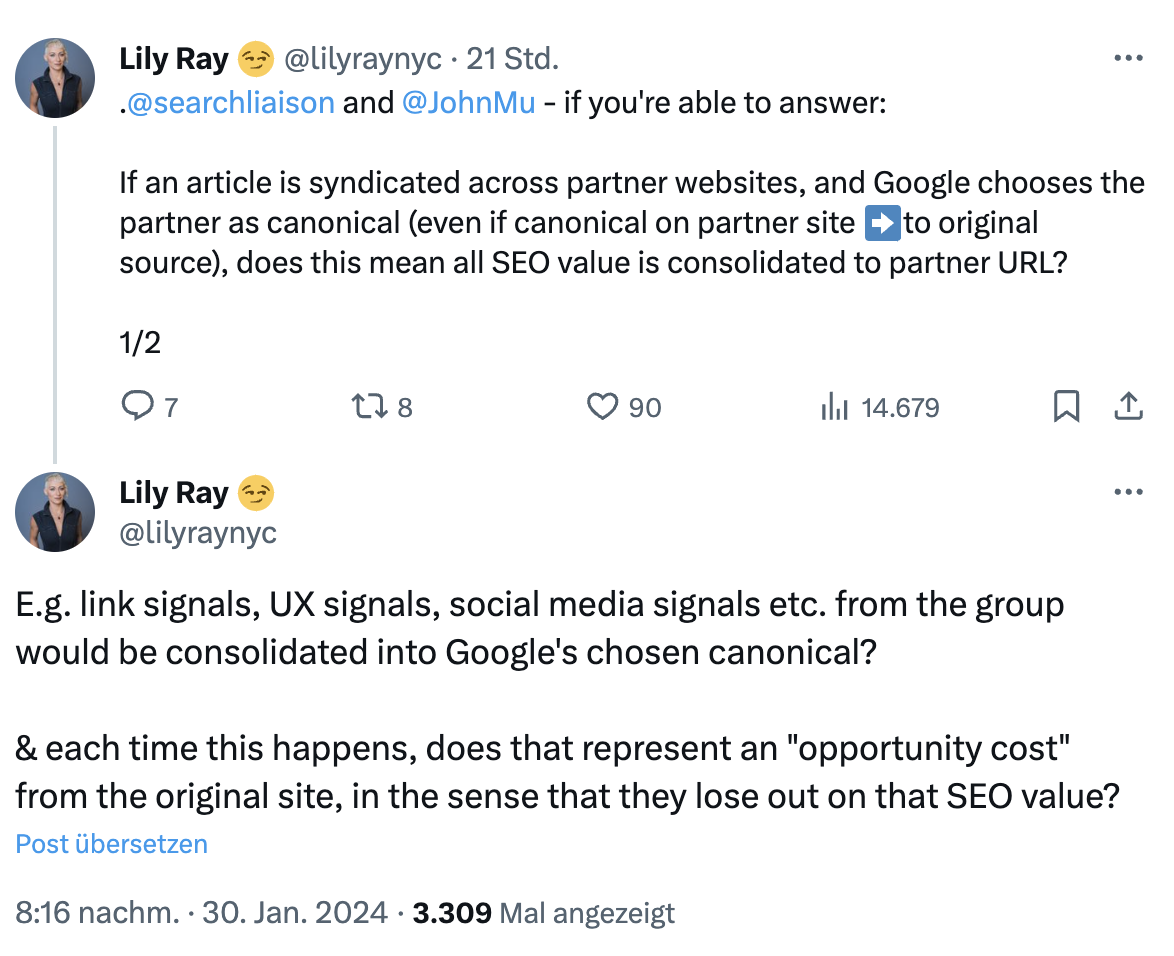Open the reply icon on Lily Ray's first tweet
This screenshot has height=956, width=1174.
[x=139, y=407]
